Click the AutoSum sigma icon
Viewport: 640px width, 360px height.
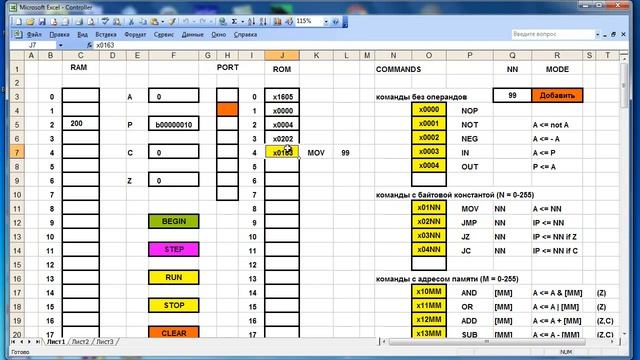(235, 22)
